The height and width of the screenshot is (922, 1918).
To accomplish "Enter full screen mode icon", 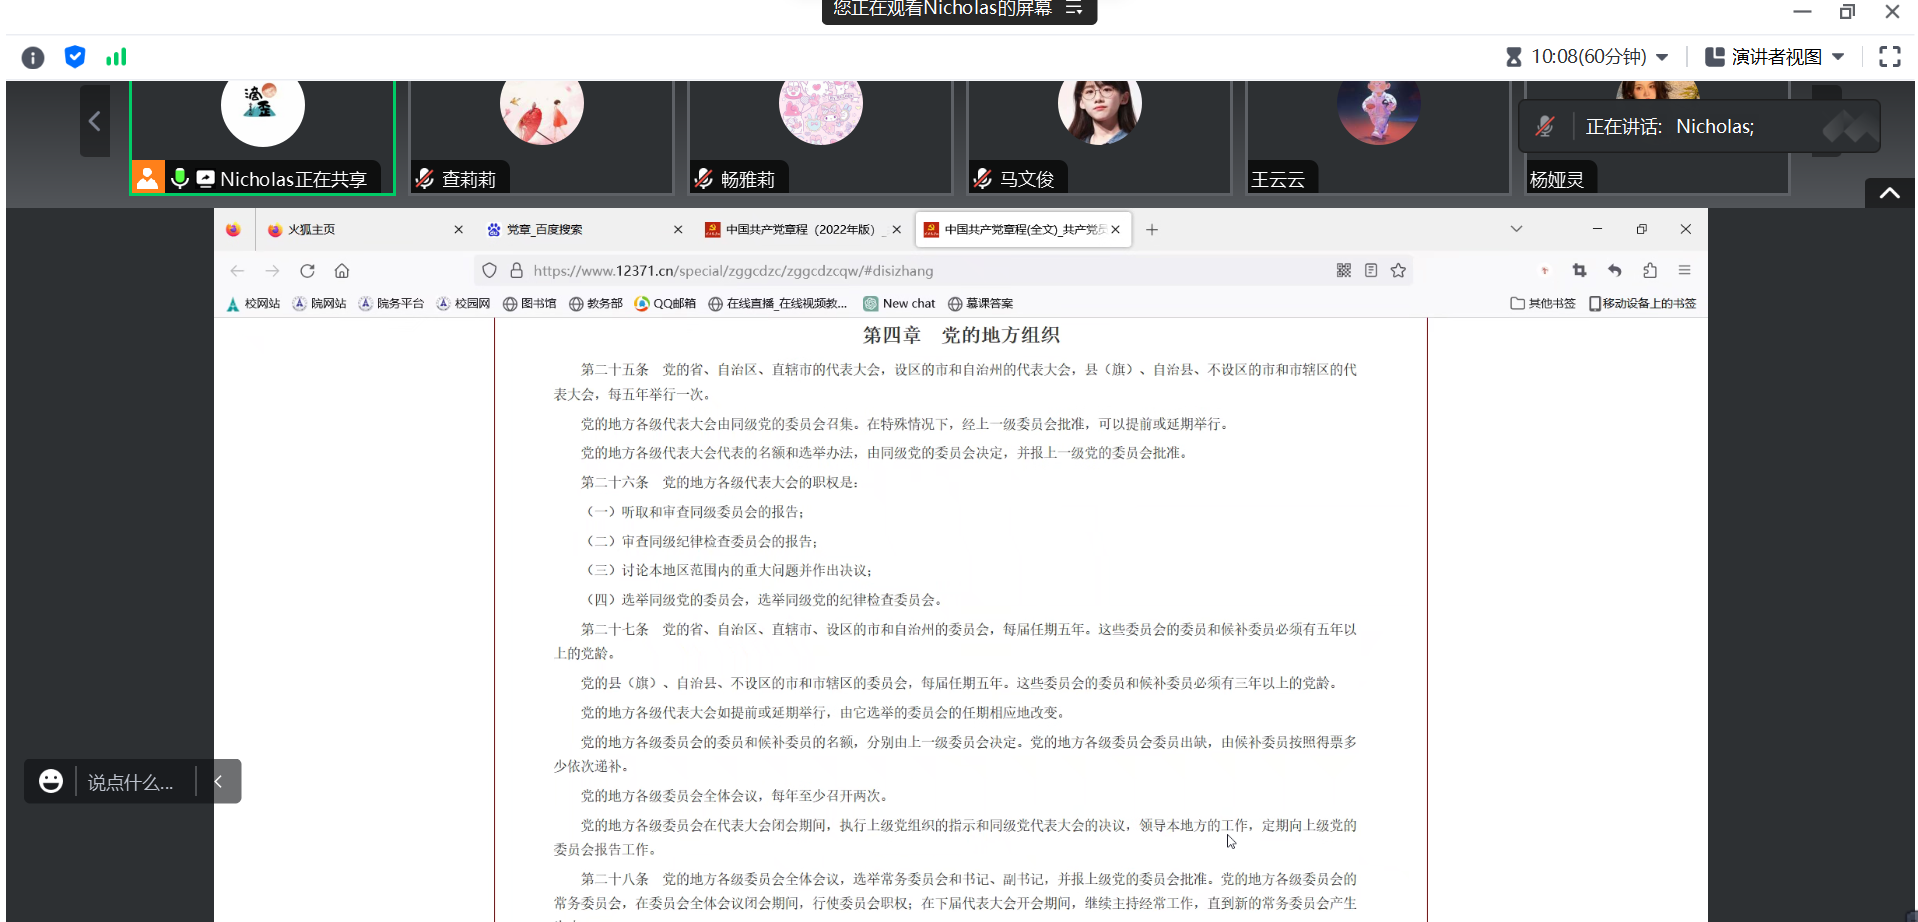I will (1889, 57).
